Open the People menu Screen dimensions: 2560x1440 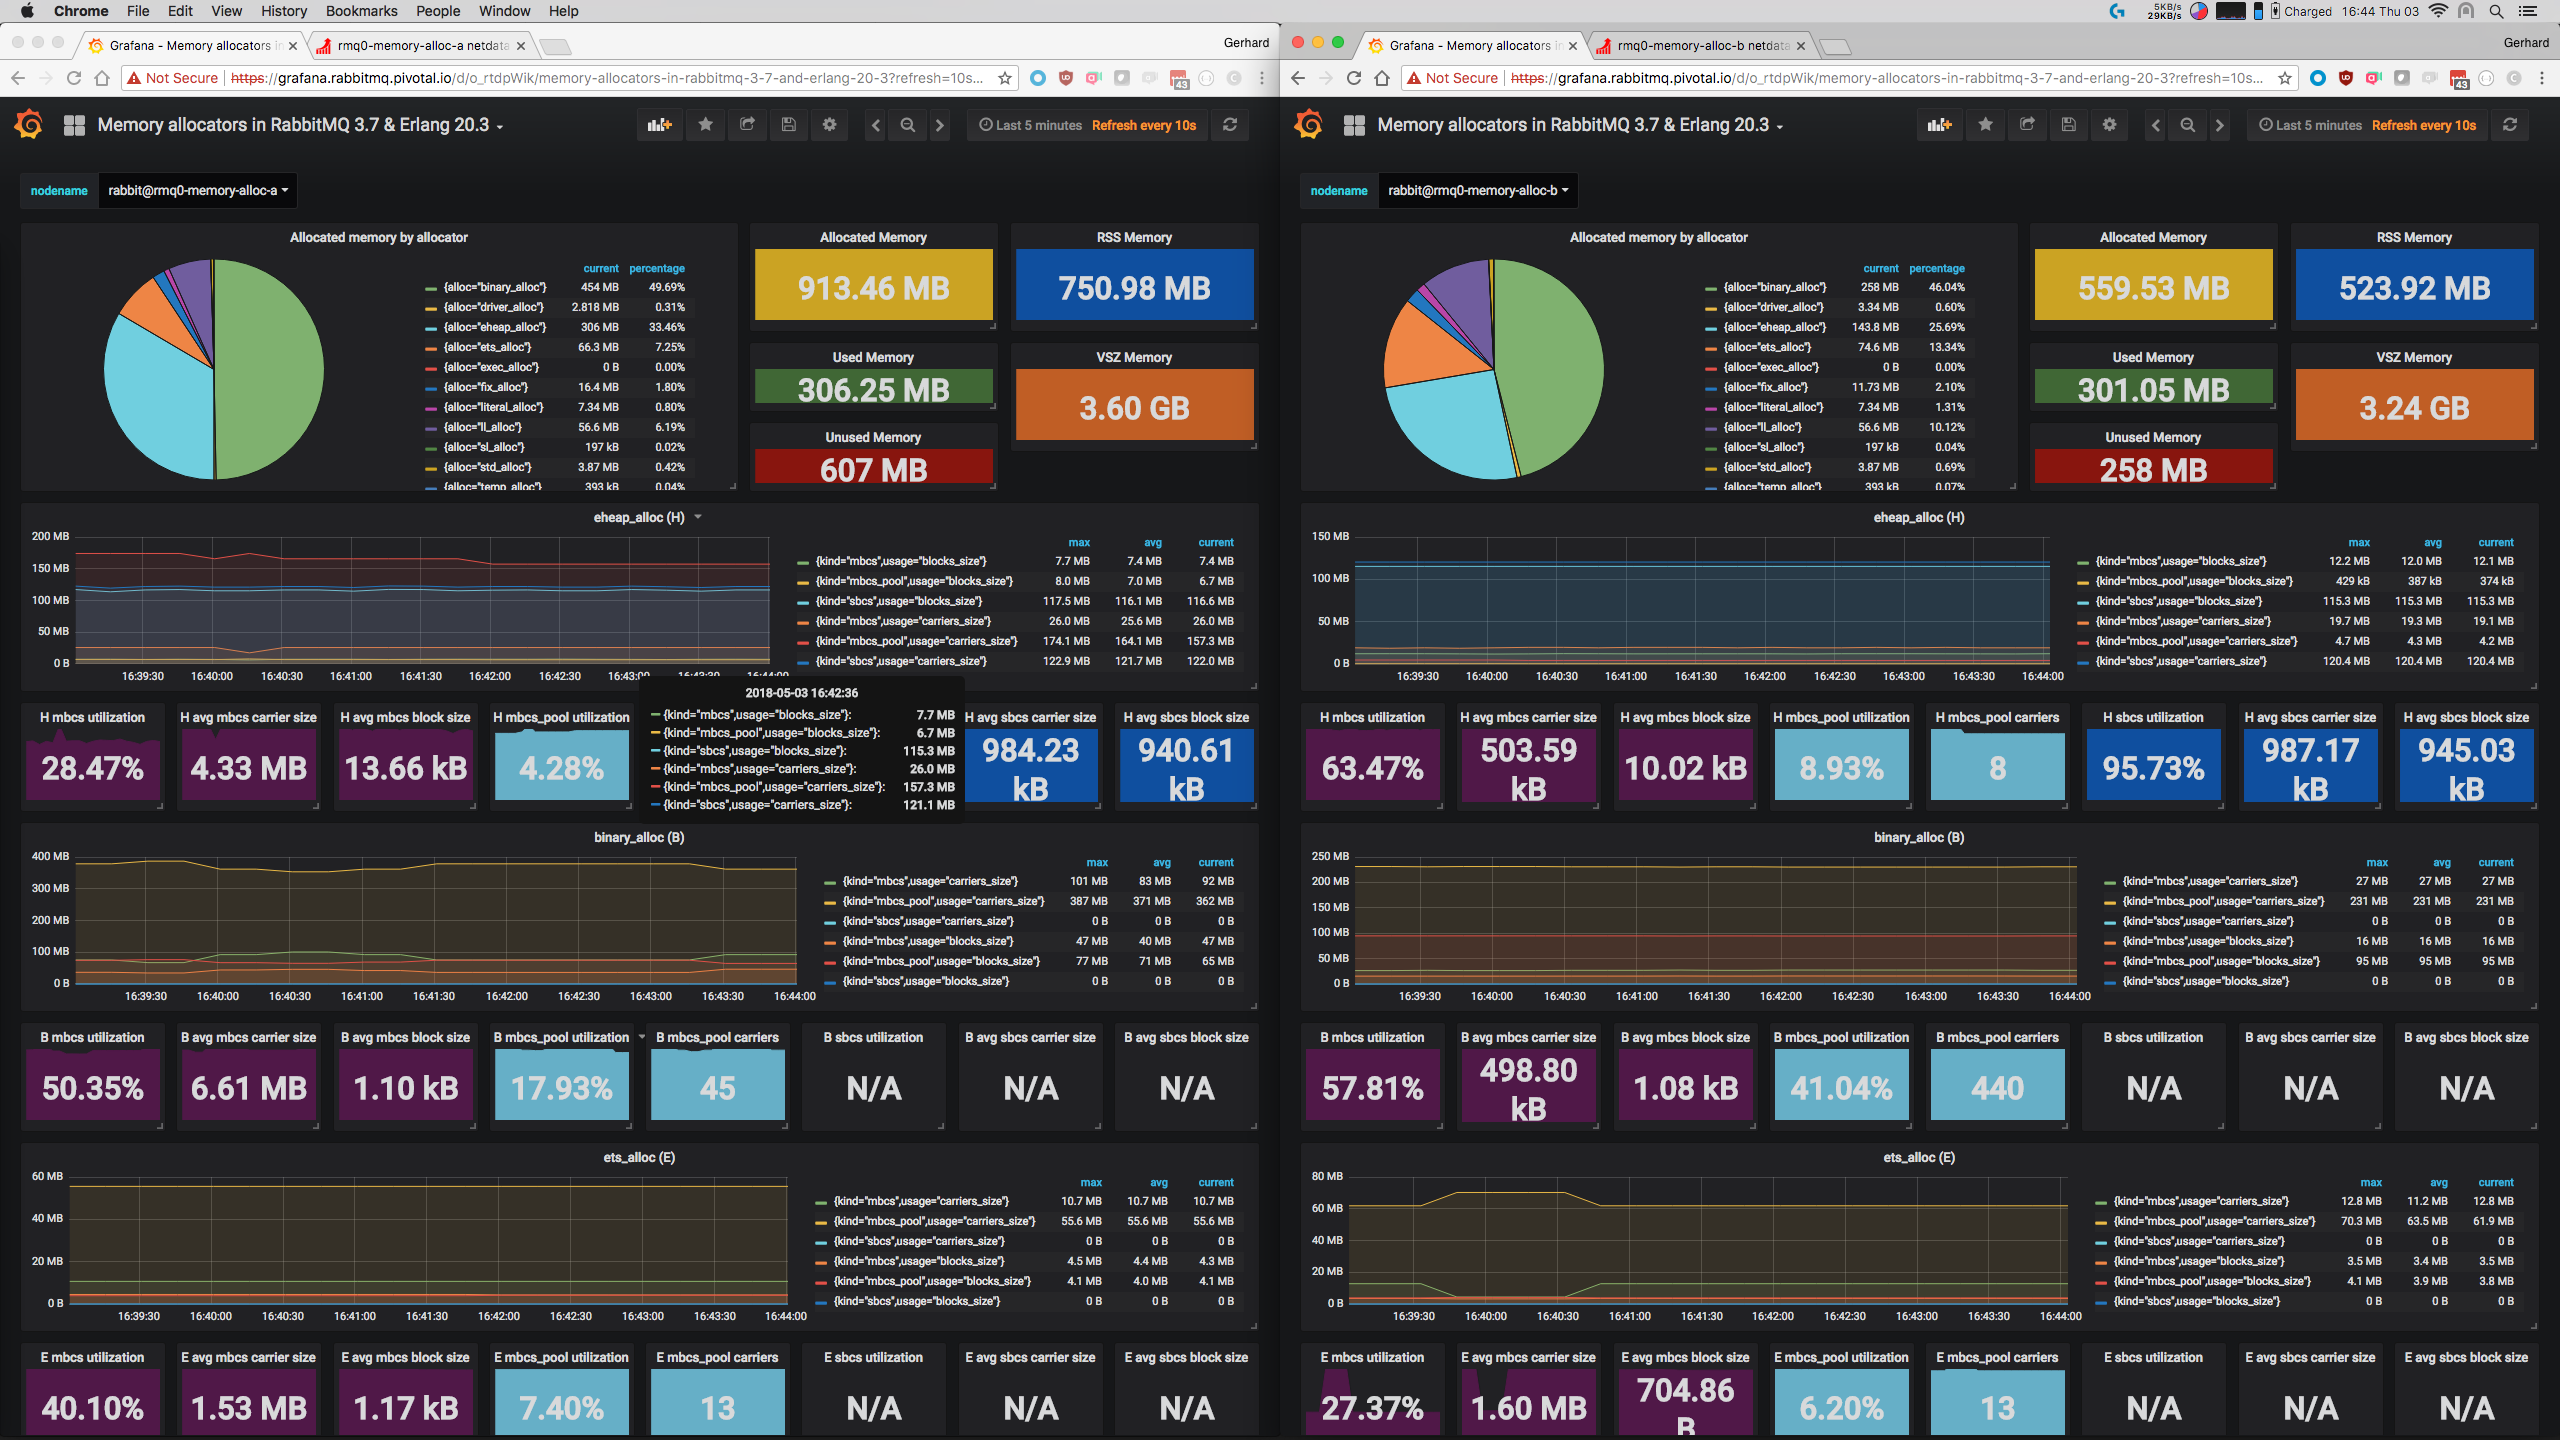click(438, 11)
